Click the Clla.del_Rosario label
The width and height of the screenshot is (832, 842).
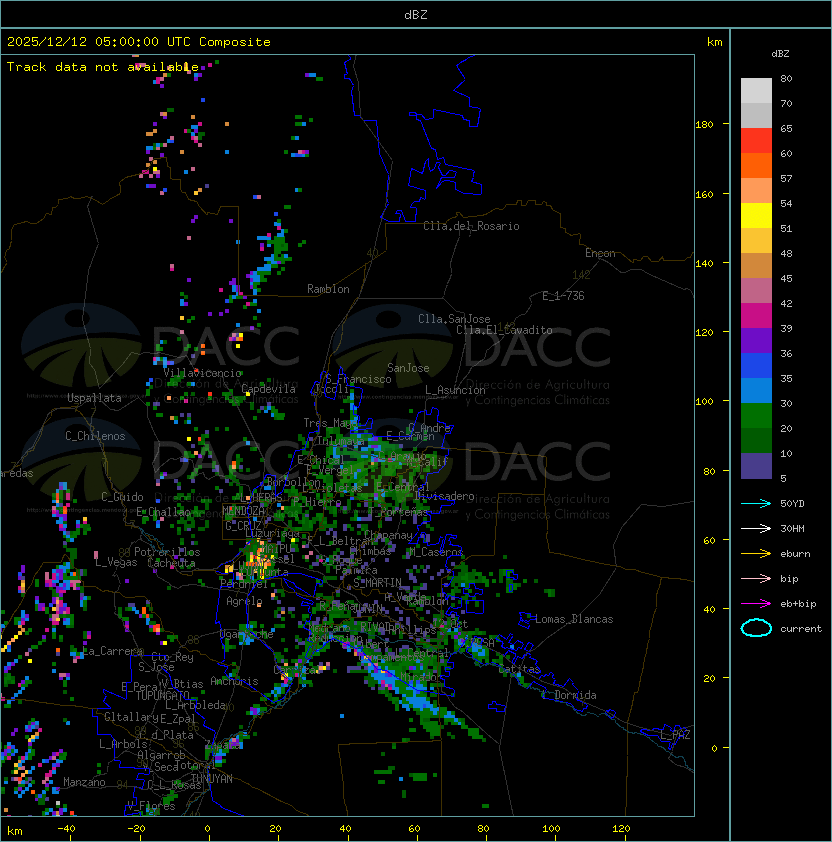tap(471, 226)
